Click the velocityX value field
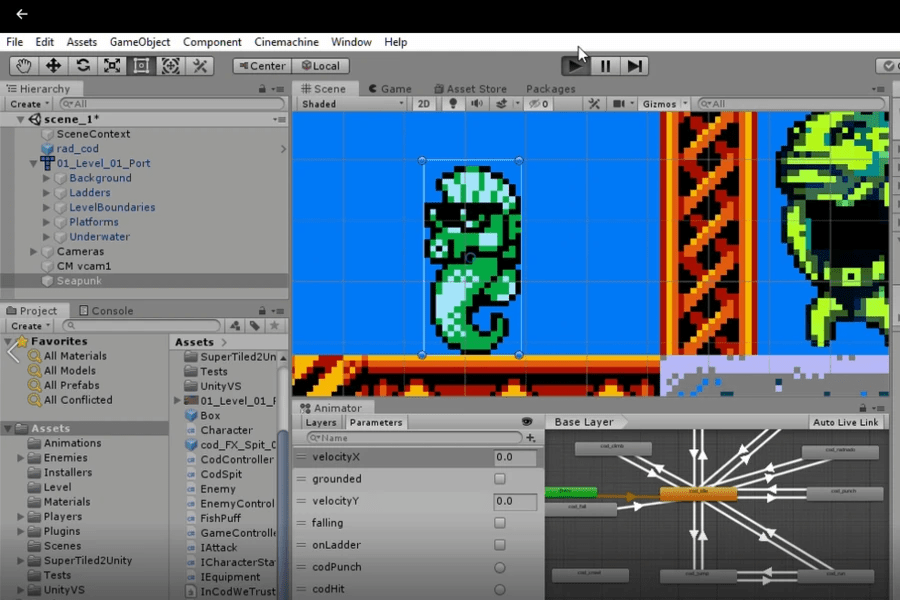 515,457
